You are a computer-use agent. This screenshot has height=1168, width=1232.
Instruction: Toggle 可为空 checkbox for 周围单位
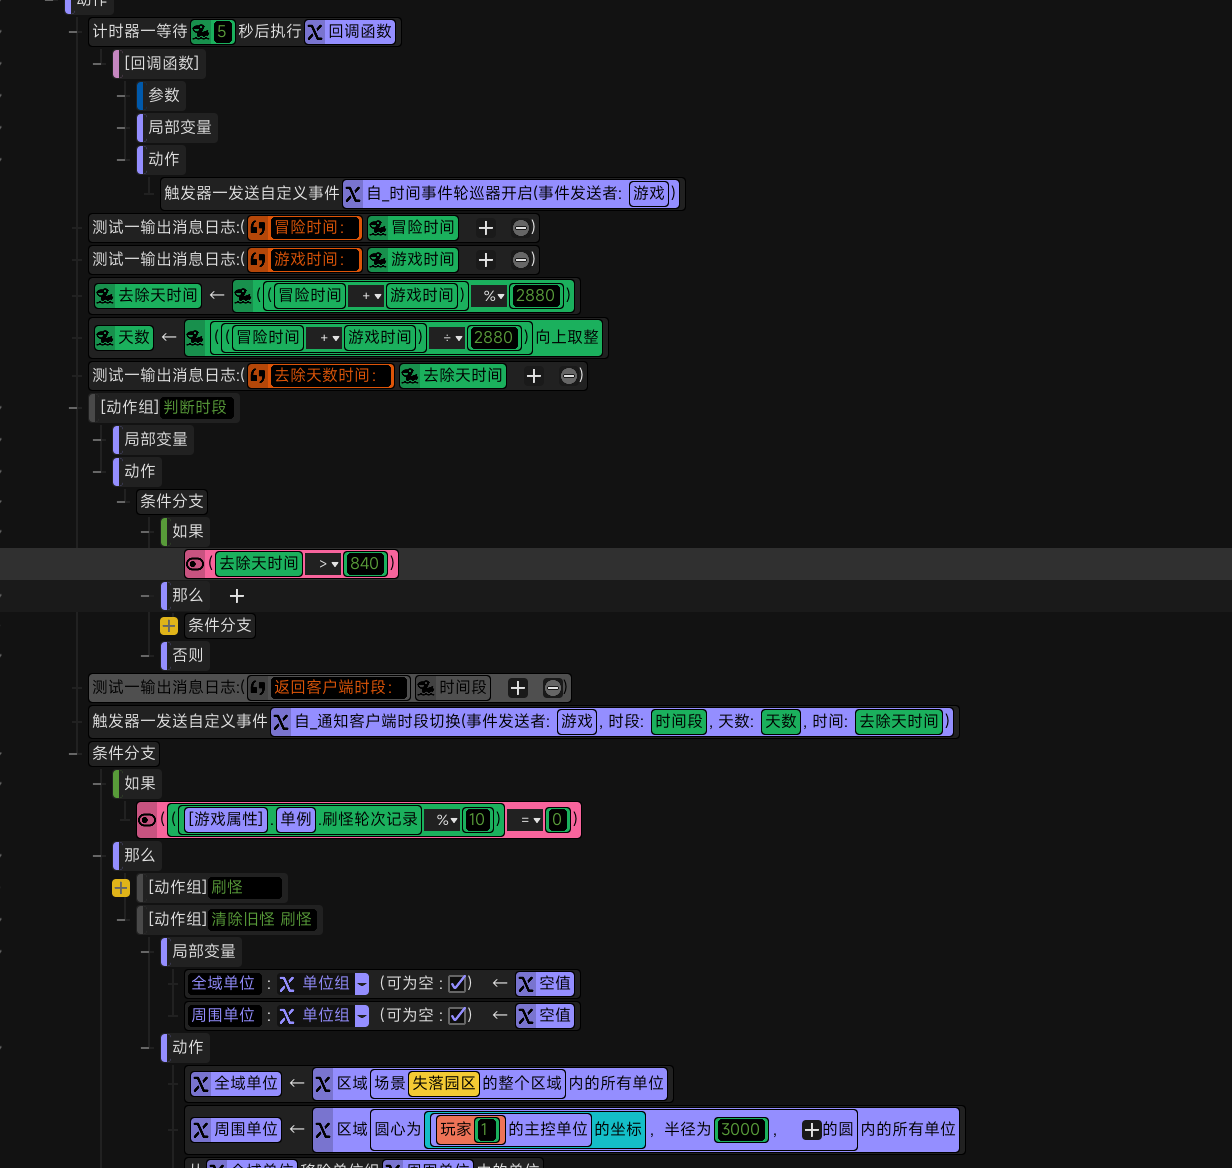(x=457, y=1016)
